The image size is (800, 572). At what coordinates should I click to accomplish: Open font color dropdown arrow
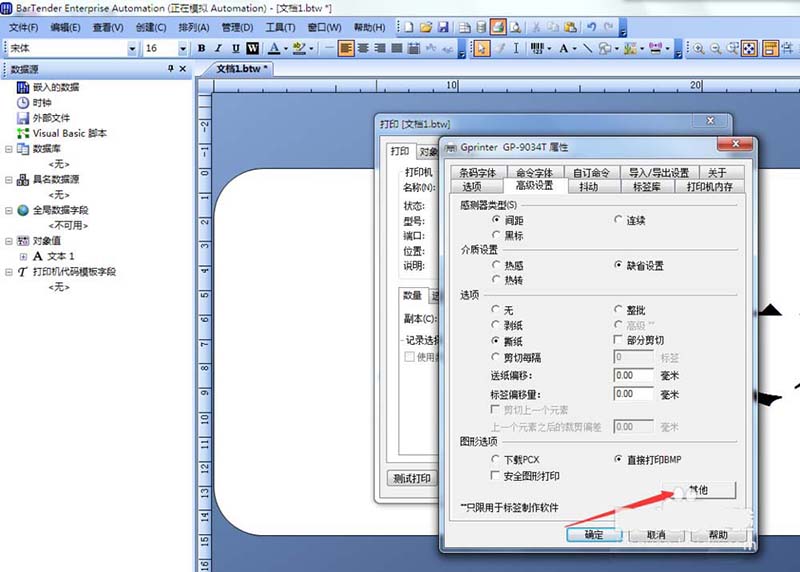286,48
